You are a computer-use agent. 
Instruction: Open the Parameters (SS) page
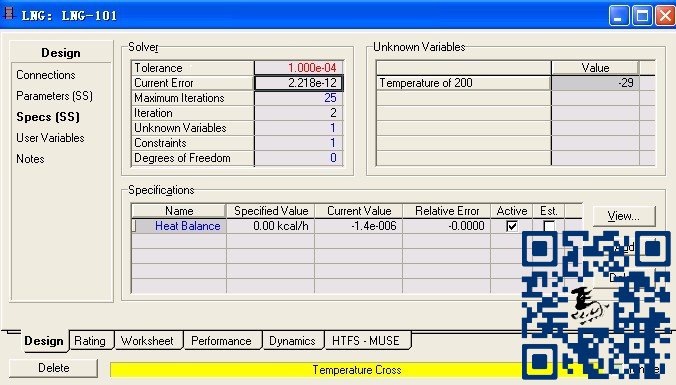pos(54,96)
